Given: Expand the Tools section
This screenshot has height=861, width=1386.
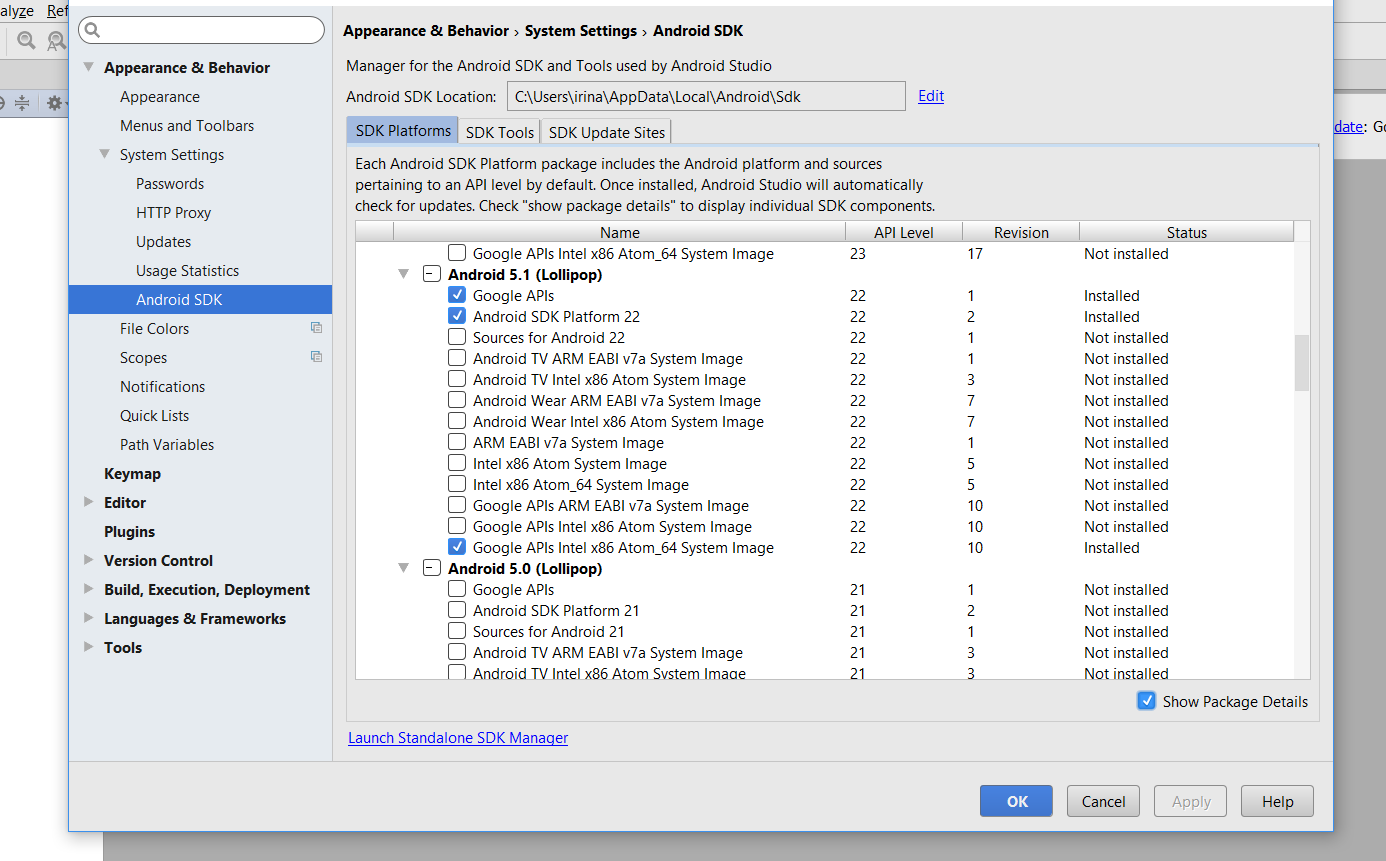Looking at the screenshot, I should (x=89, y=648).
